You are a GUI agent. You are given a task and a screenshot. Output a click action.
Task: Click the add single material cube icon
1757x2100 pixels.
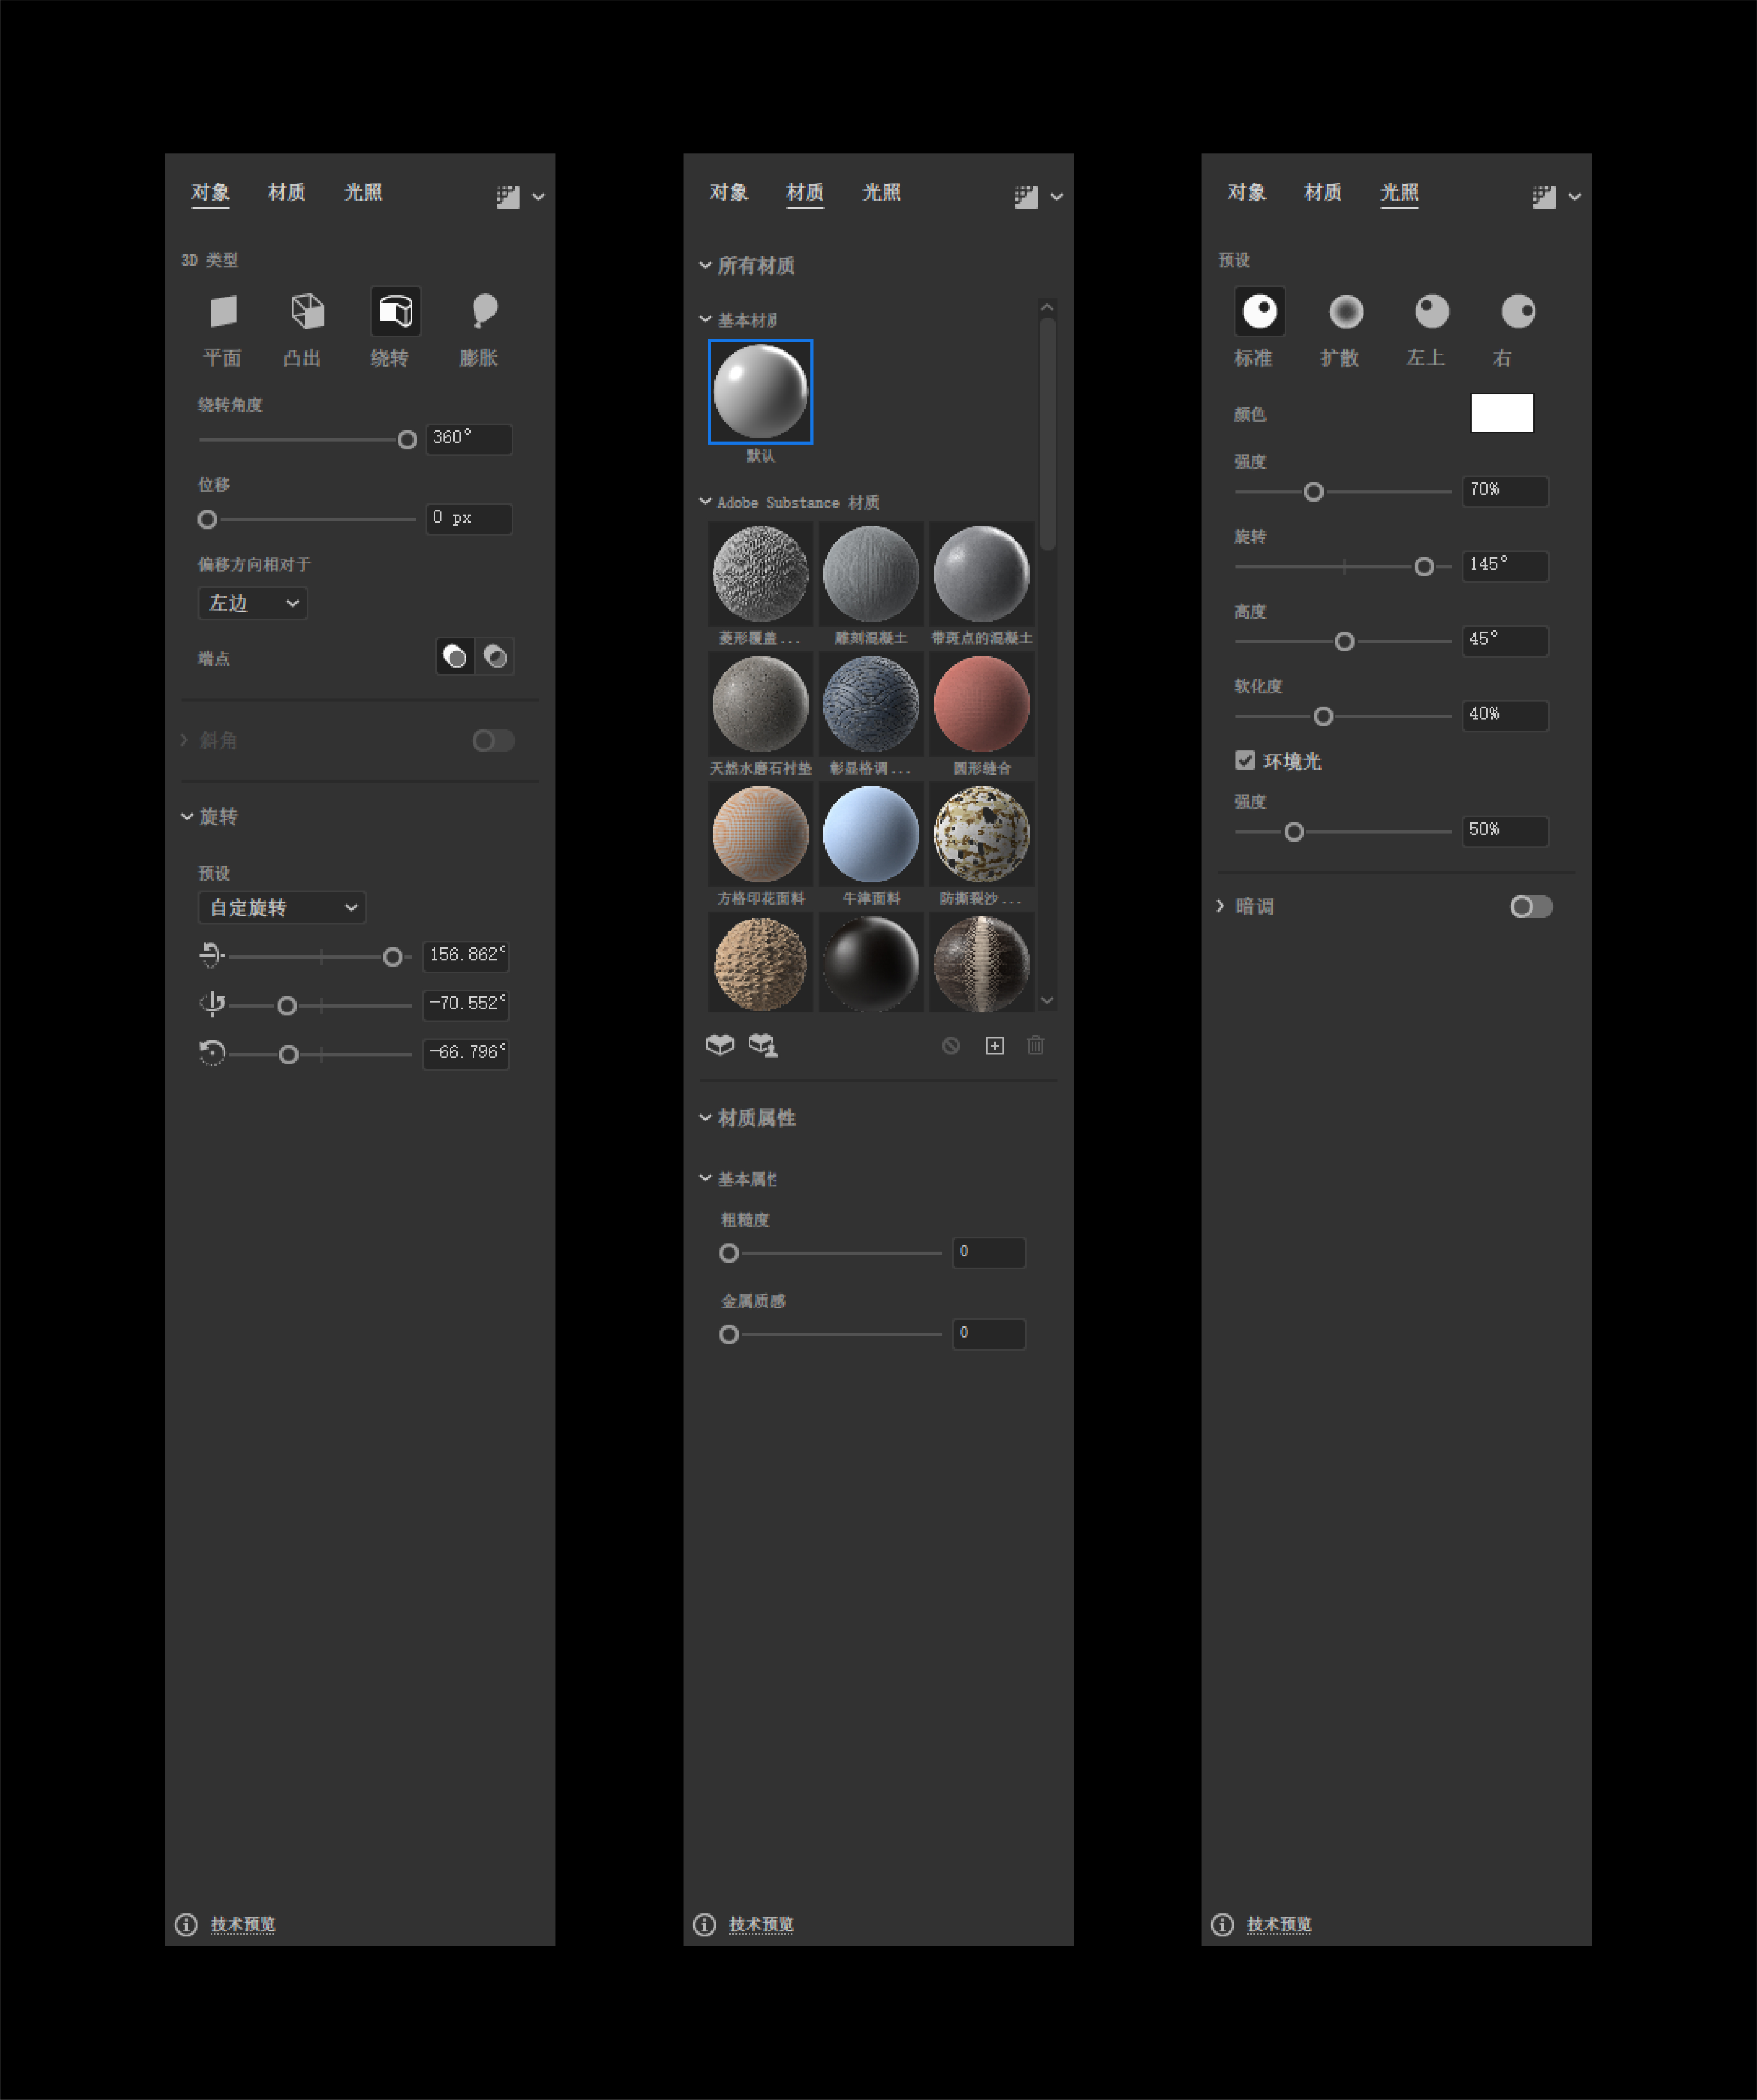pos(720,1045)
